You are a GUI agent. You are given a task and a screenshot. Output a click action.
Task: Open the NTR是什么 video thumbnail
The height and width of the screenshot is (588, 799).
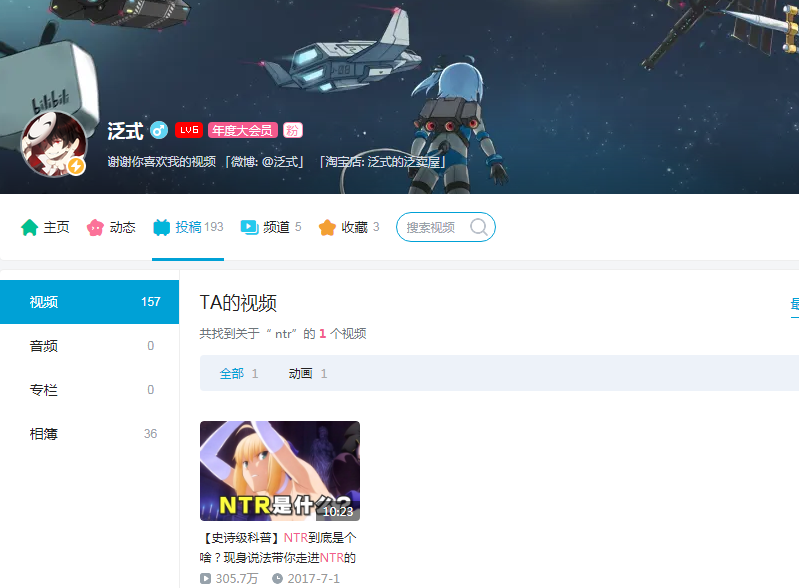coord(280,471)
